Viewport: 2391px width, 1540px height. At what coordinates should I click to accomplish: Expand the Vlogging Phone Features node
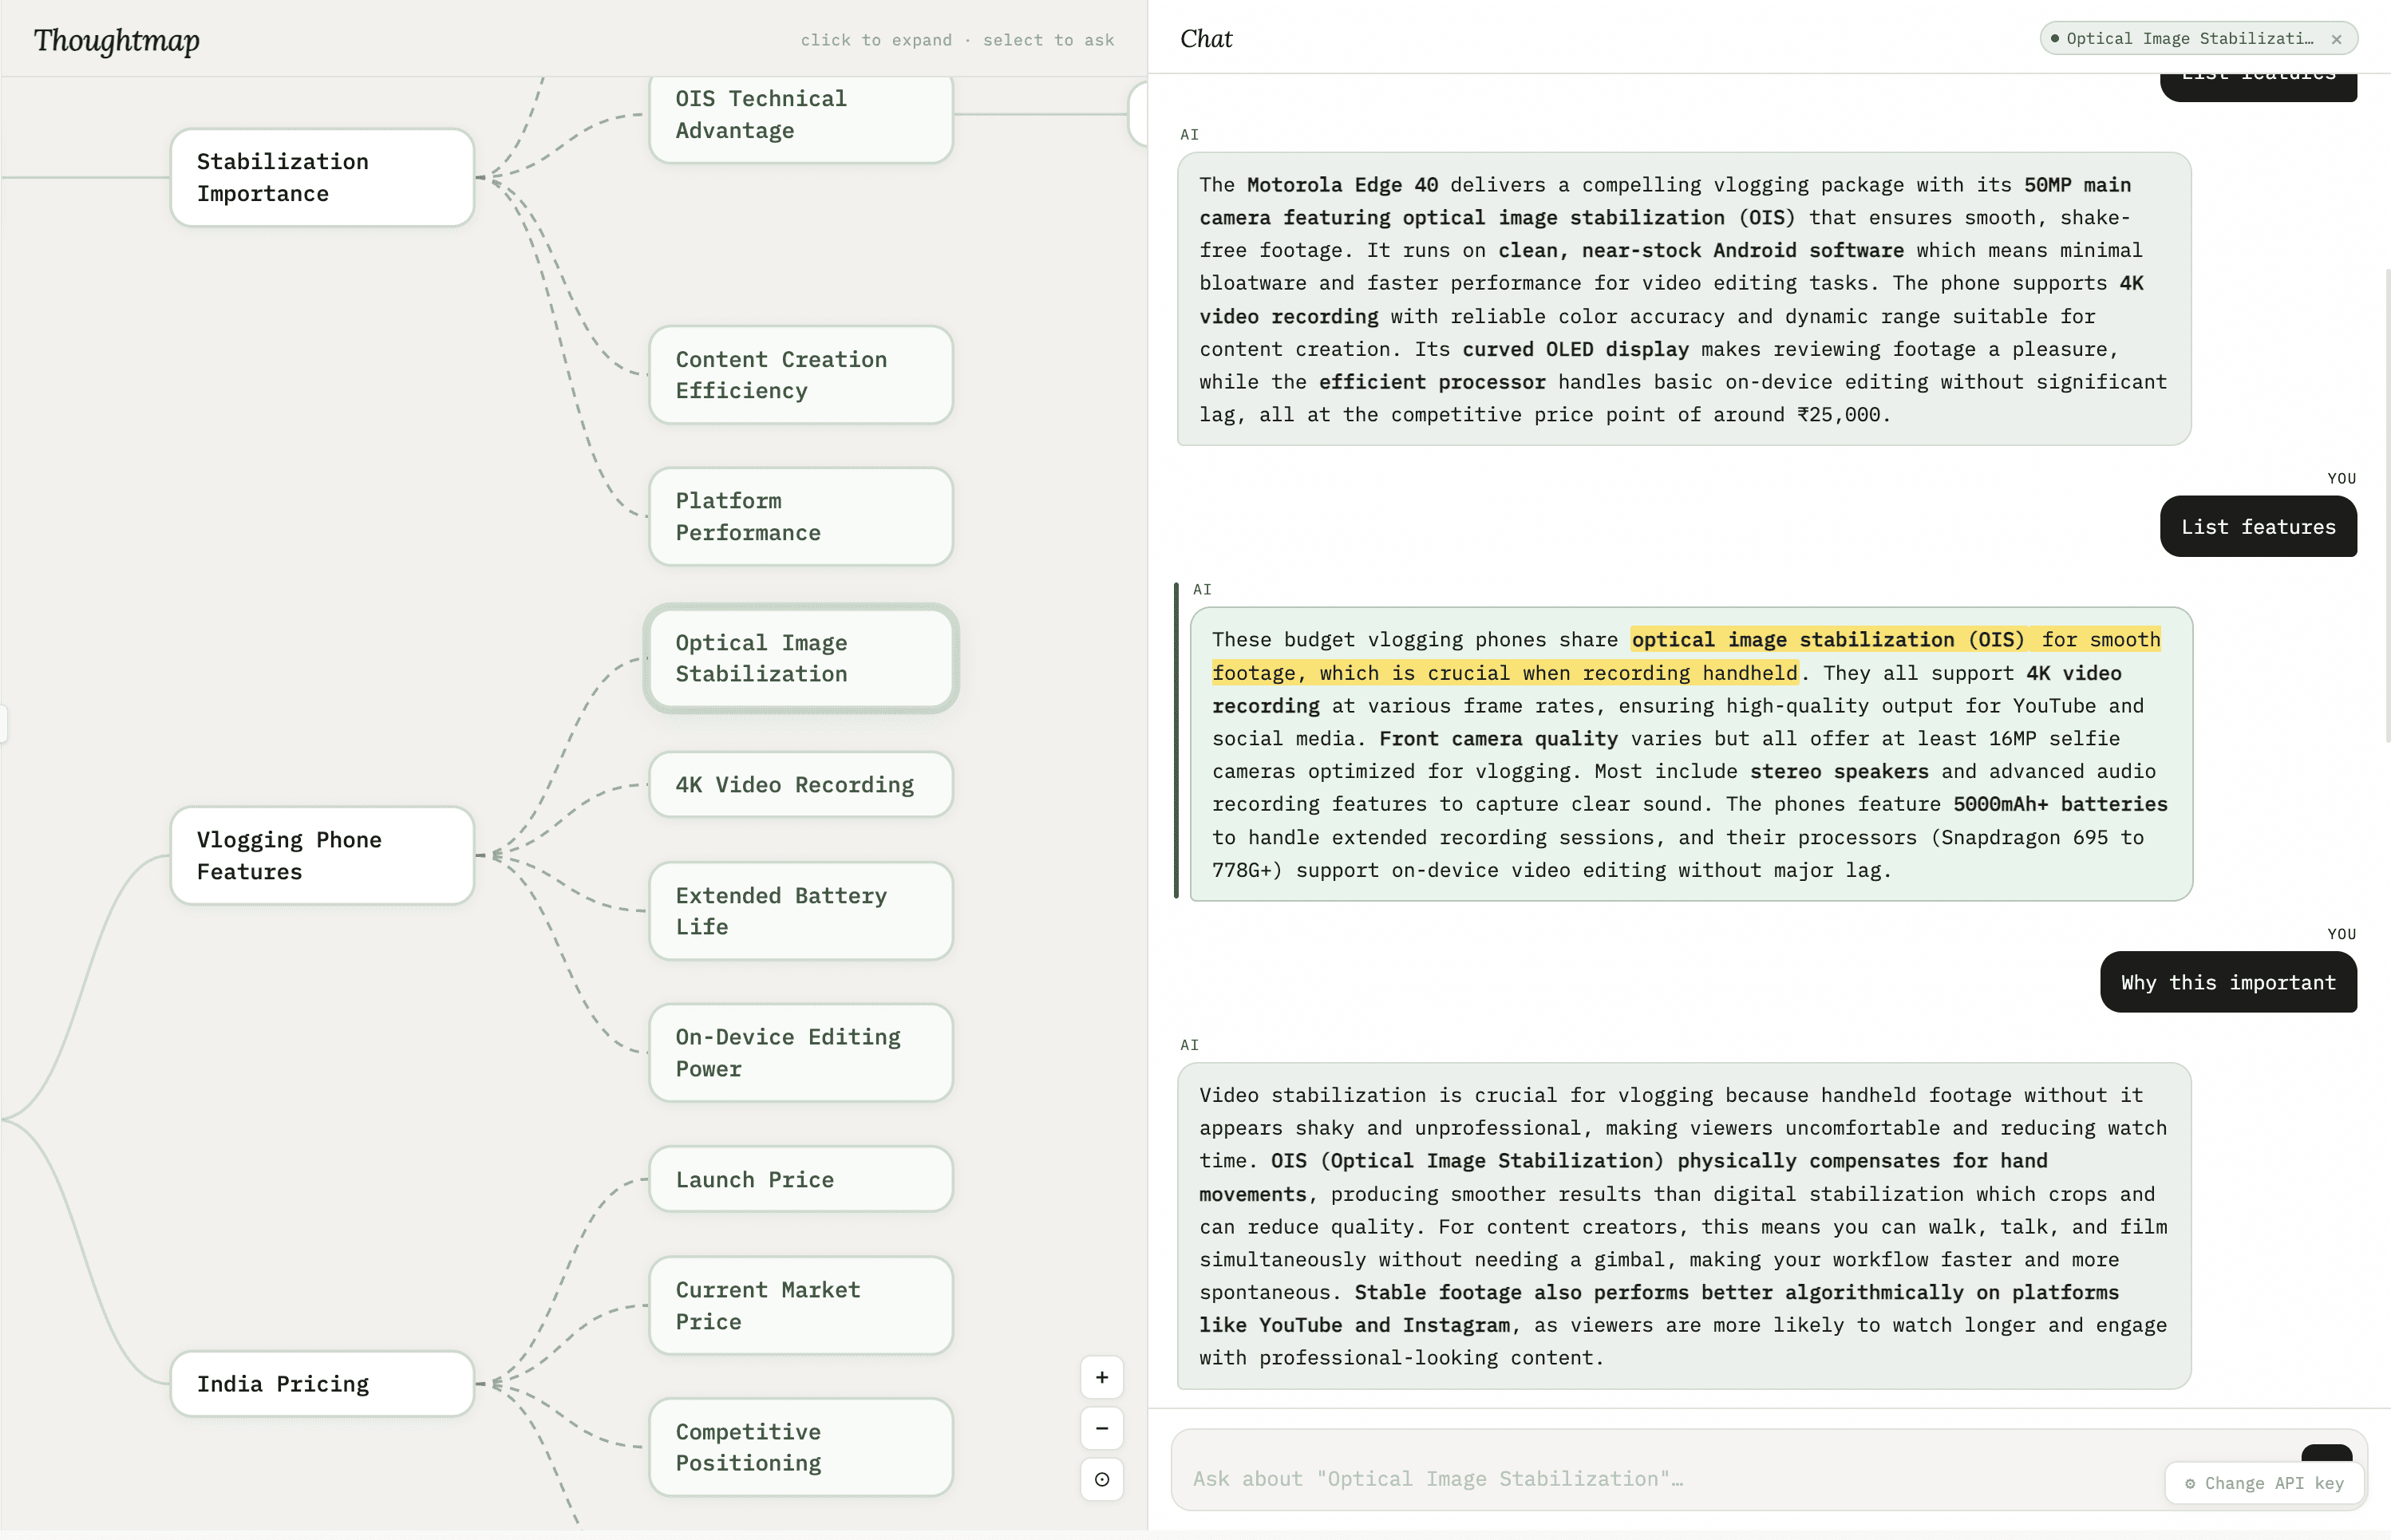pyautogui.click(x=321, y=855)
